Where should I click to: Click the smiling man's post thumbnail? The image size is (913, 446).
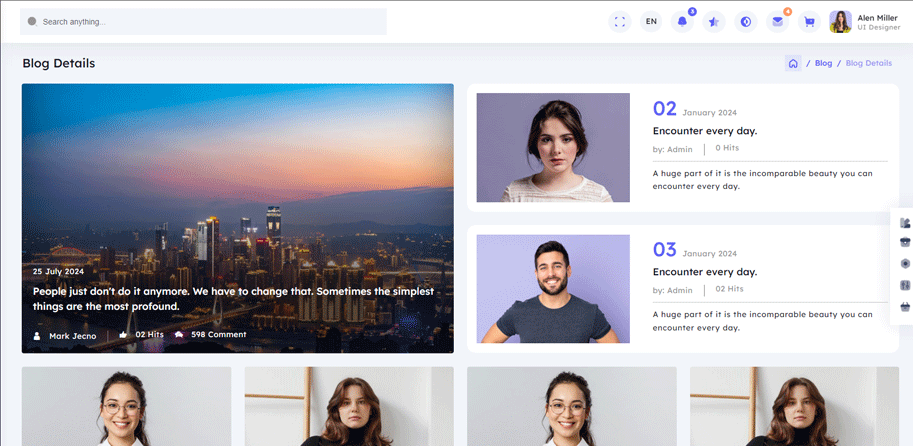(x=553, y=289)
